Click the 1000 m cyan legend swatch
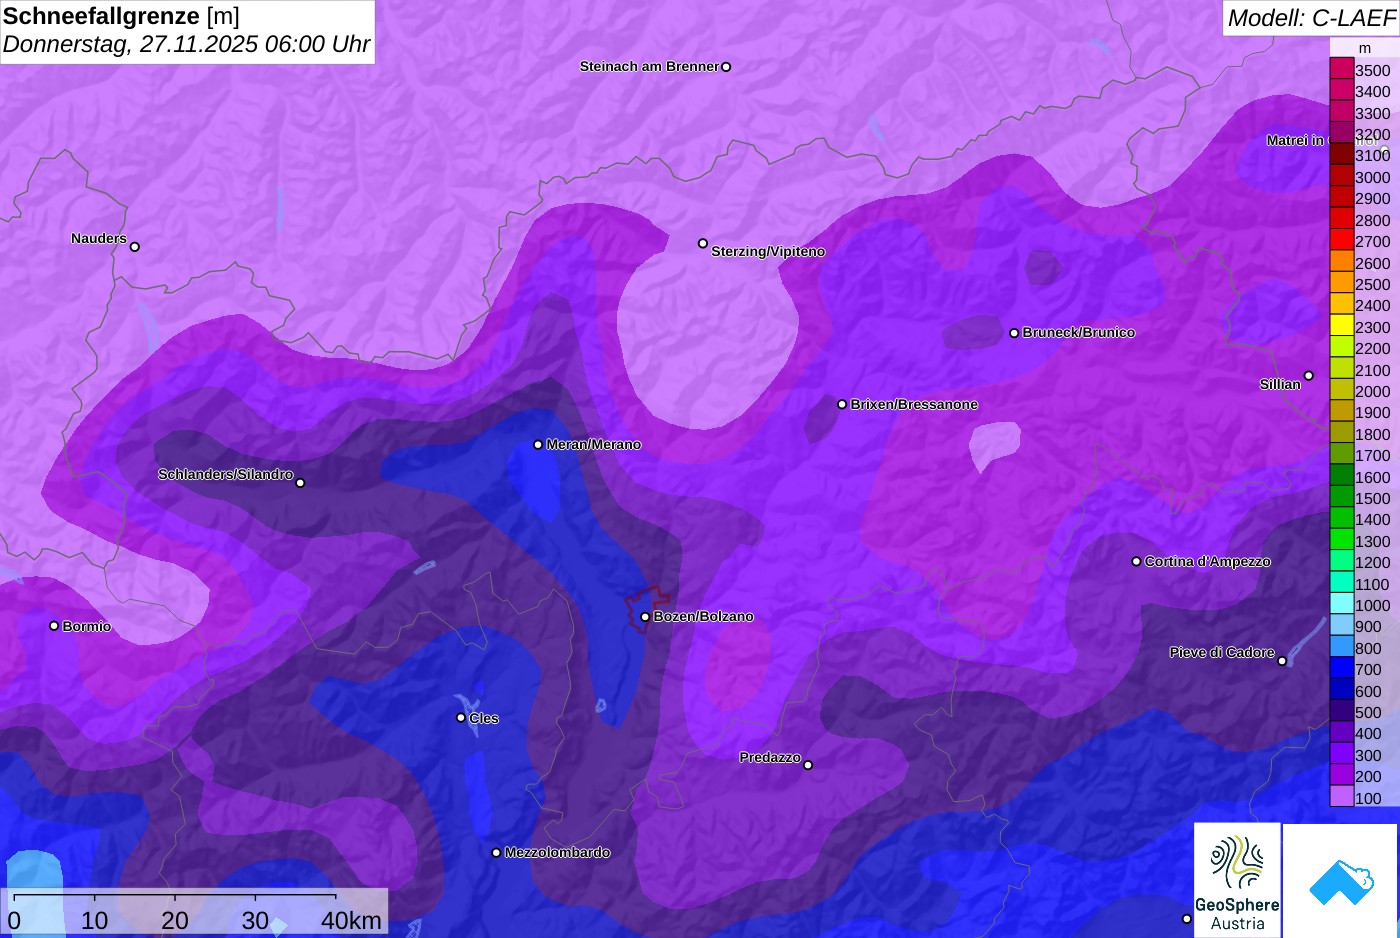 1341,604
